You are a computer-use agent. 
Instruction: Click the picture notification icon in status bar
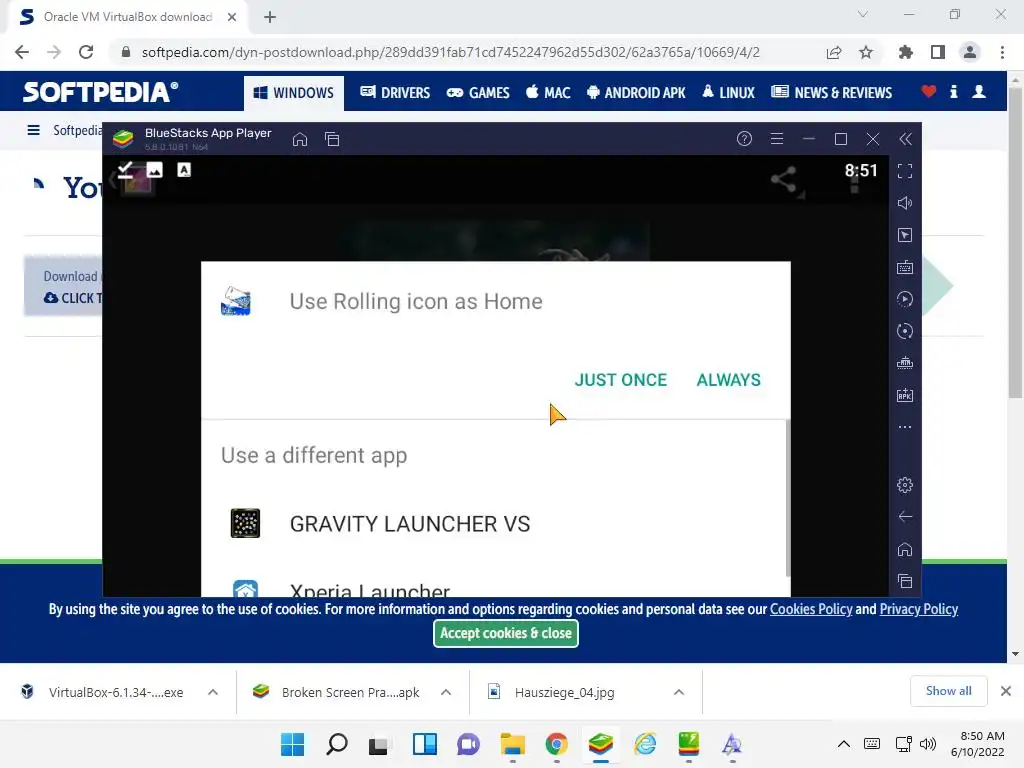[155, 170]
